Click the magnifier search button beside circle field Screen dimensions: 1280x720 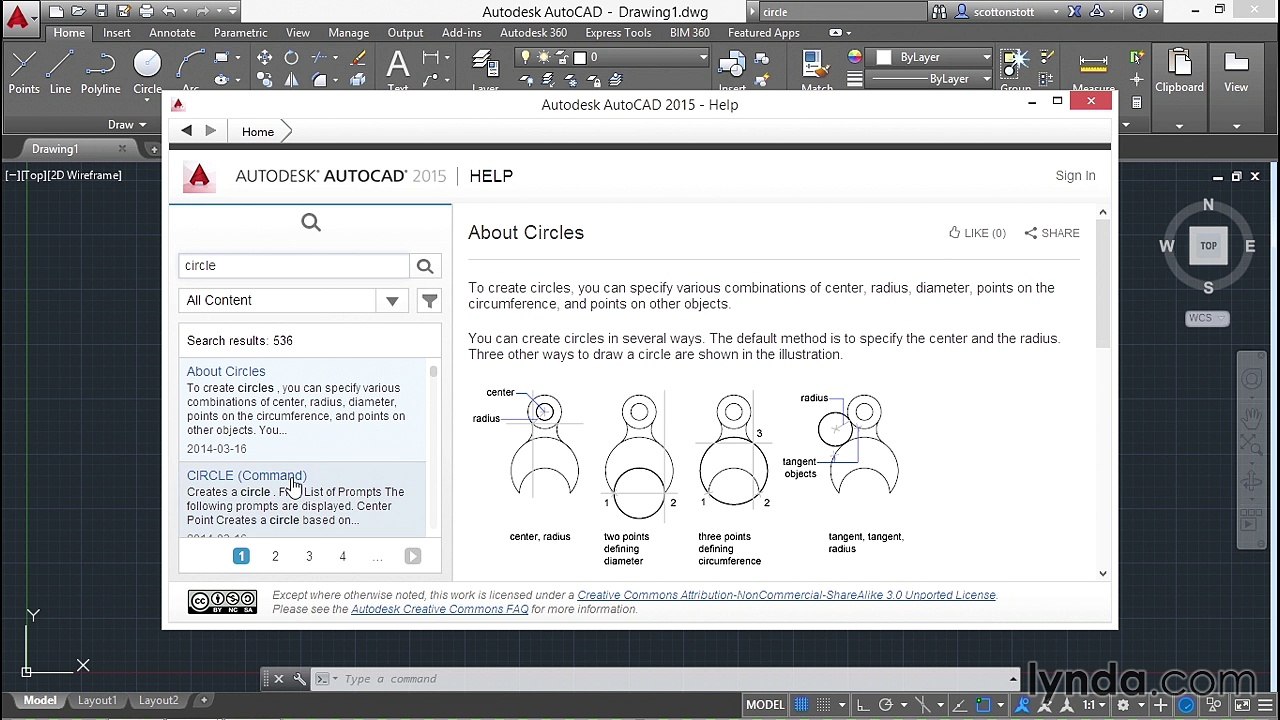[425, 266]
